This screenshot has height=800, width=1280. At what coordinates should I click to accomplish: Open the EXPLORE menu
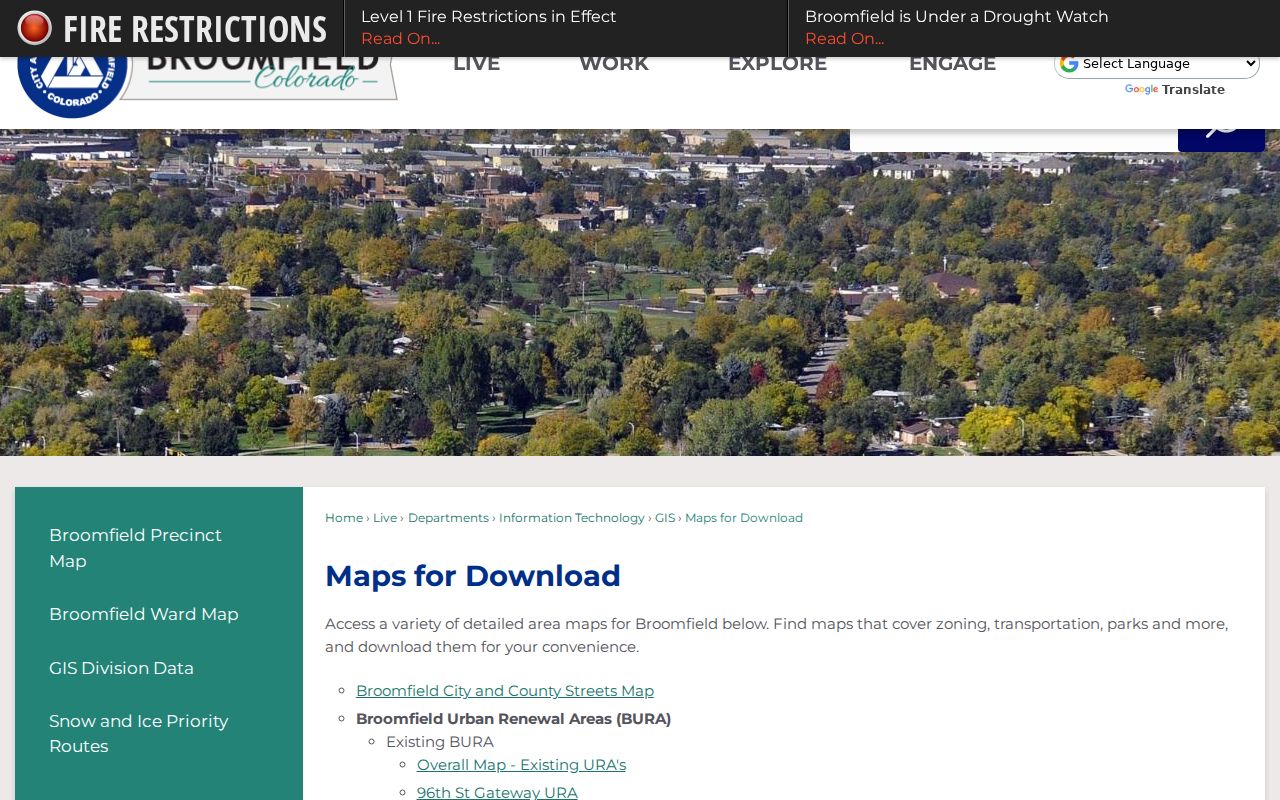click(777, 64)
